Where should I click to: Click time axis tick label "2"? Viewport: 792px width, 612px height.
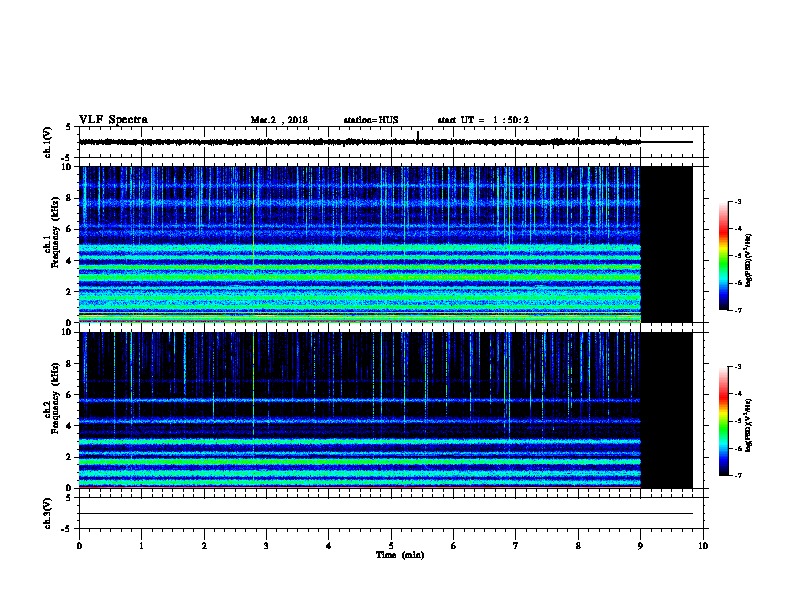[x=204, y=546]
